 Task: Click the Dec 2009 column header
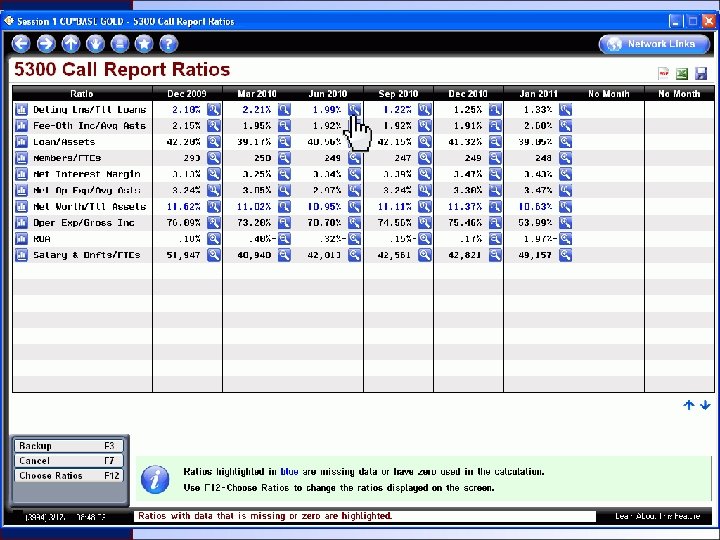(187, 94)
